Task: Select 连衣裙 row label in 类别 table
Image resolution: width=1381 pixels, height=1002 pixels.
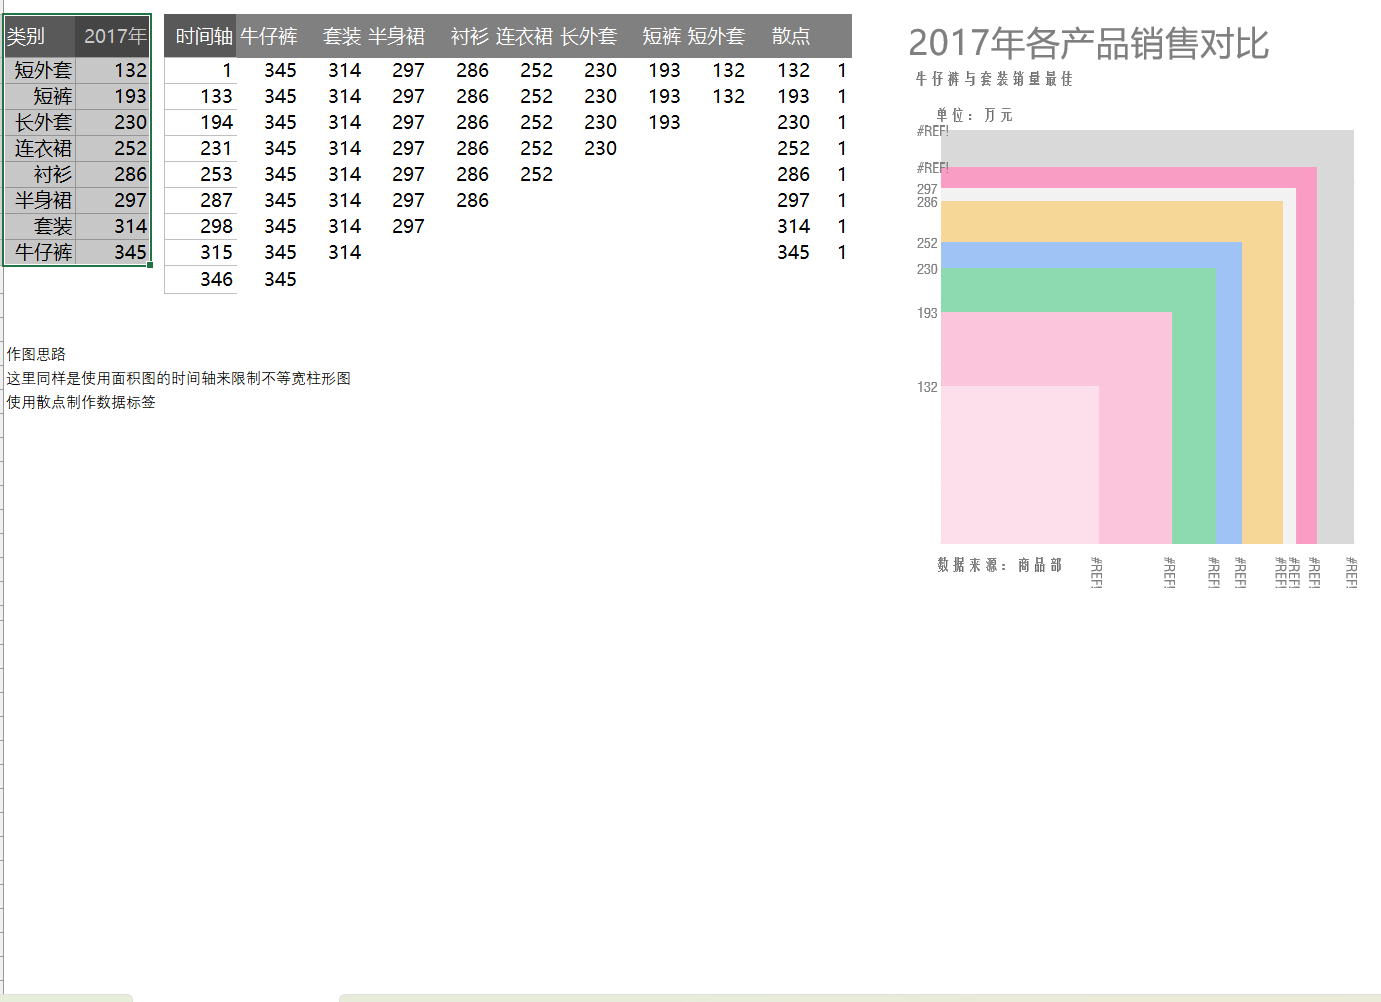Action: pyautogui.click(x=40, y=148)
